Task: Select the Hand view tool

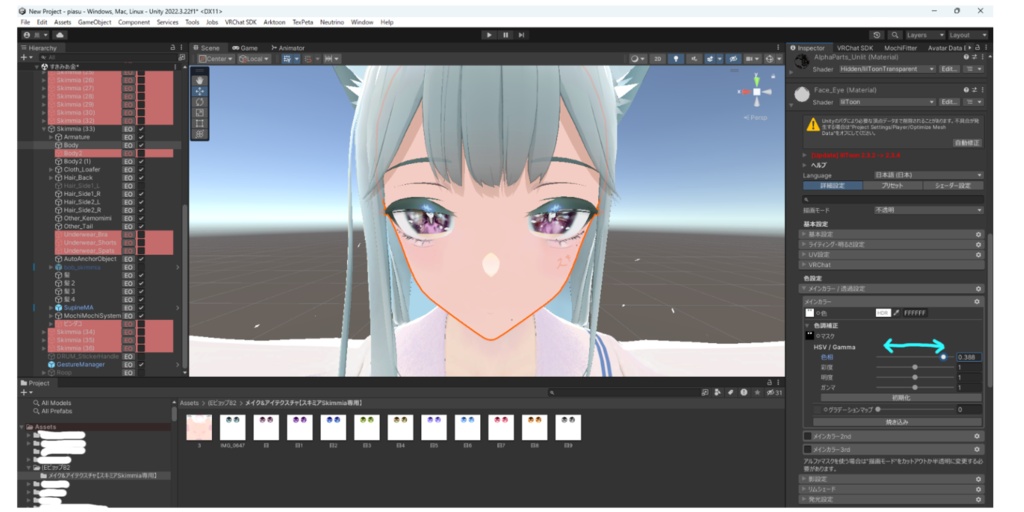Action: click(200, 80)
